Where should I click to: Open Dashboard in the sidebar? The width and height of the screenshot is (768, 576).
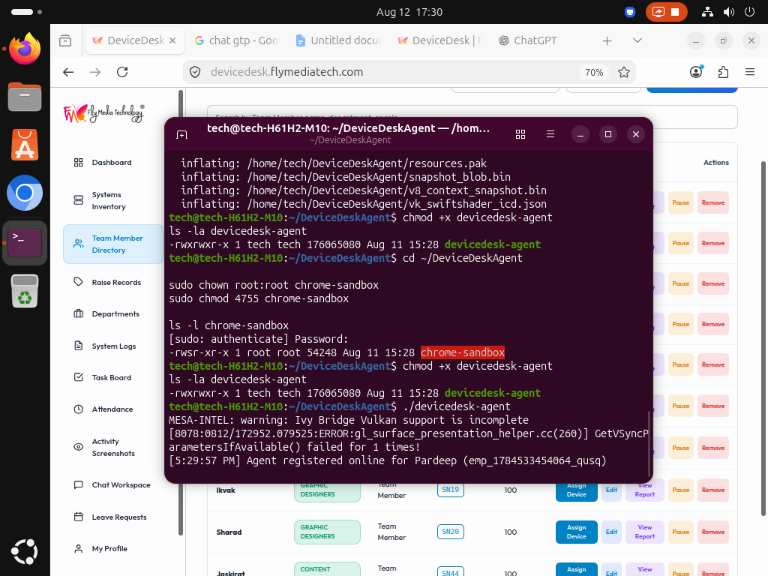point(112,163)
